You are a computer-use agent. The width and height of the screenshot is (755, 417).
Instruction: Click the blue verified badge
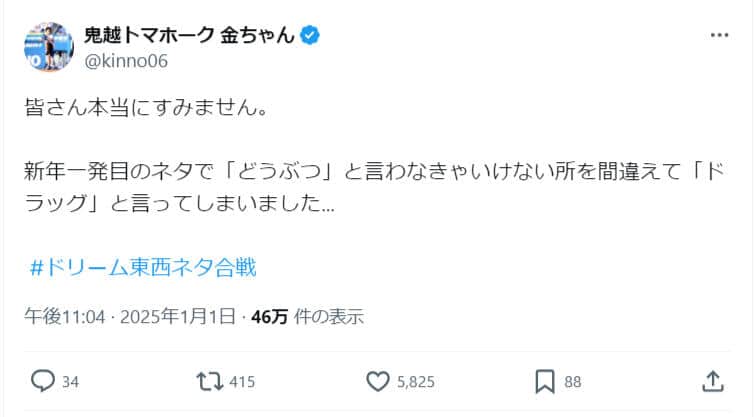(x=311, y=35)
